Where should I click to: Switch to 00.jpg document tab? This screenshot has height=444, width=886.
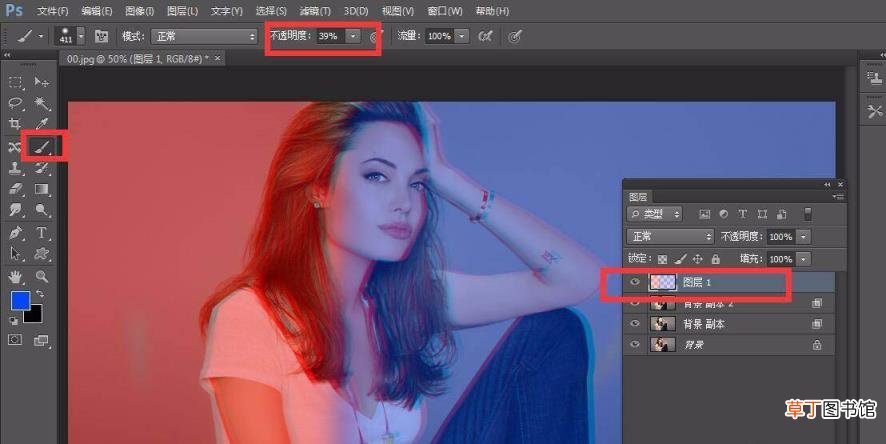pyautogui.click(x=137, y=59)
